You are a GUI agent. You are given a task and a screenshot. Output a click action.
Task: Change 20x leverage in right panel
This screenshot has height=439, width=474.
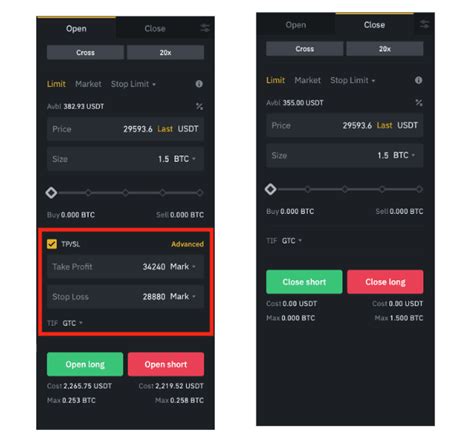pos(385,49)
